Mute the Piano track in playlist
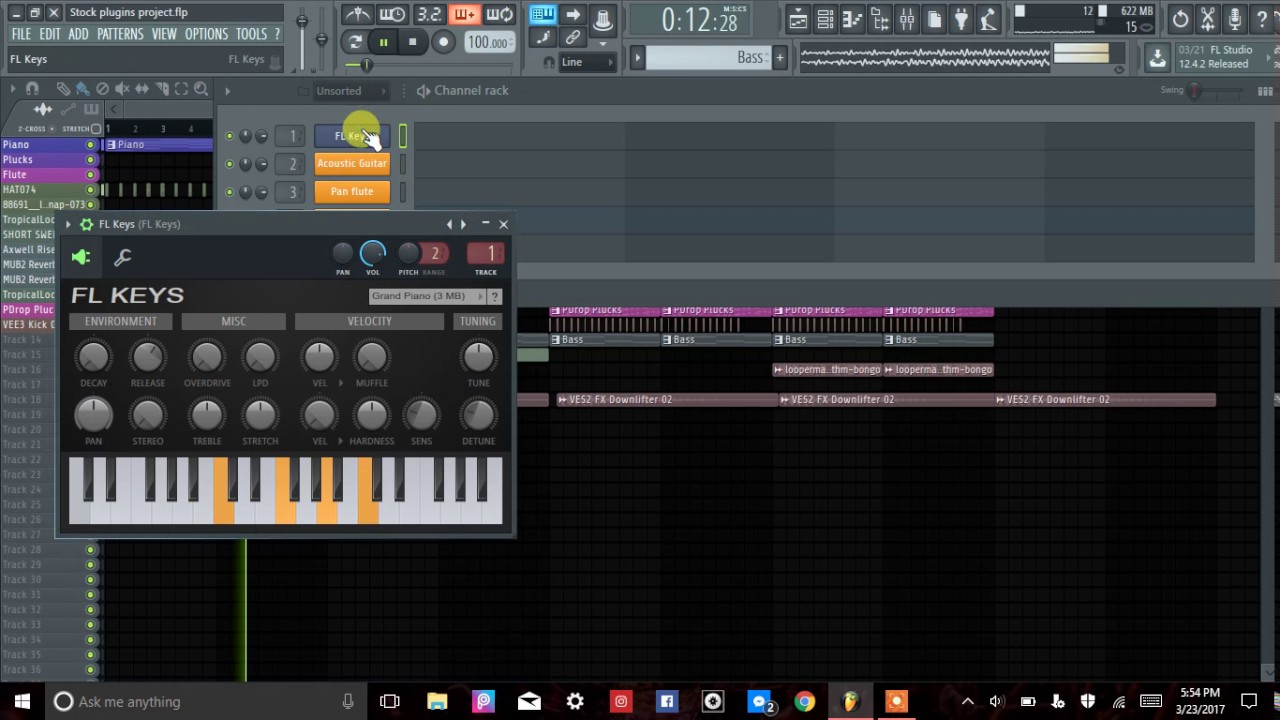The height and width of the screenshot is (720, 1280). [90, 145]
